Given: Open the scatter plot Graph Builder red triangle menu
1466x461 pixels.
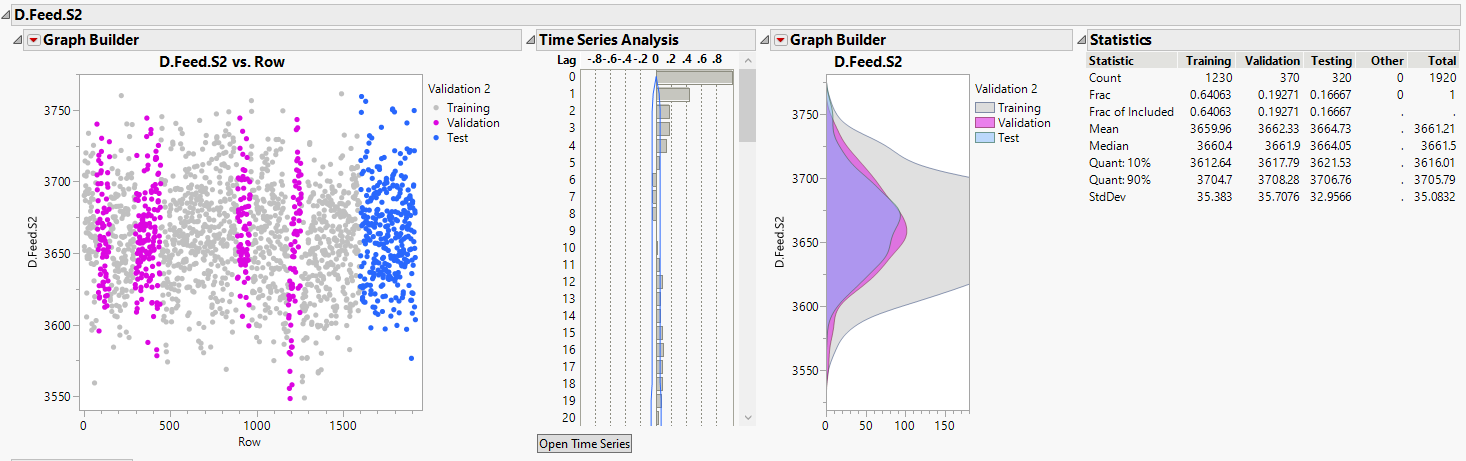Looking at the screenshot, I should click(x=33, y=40).
